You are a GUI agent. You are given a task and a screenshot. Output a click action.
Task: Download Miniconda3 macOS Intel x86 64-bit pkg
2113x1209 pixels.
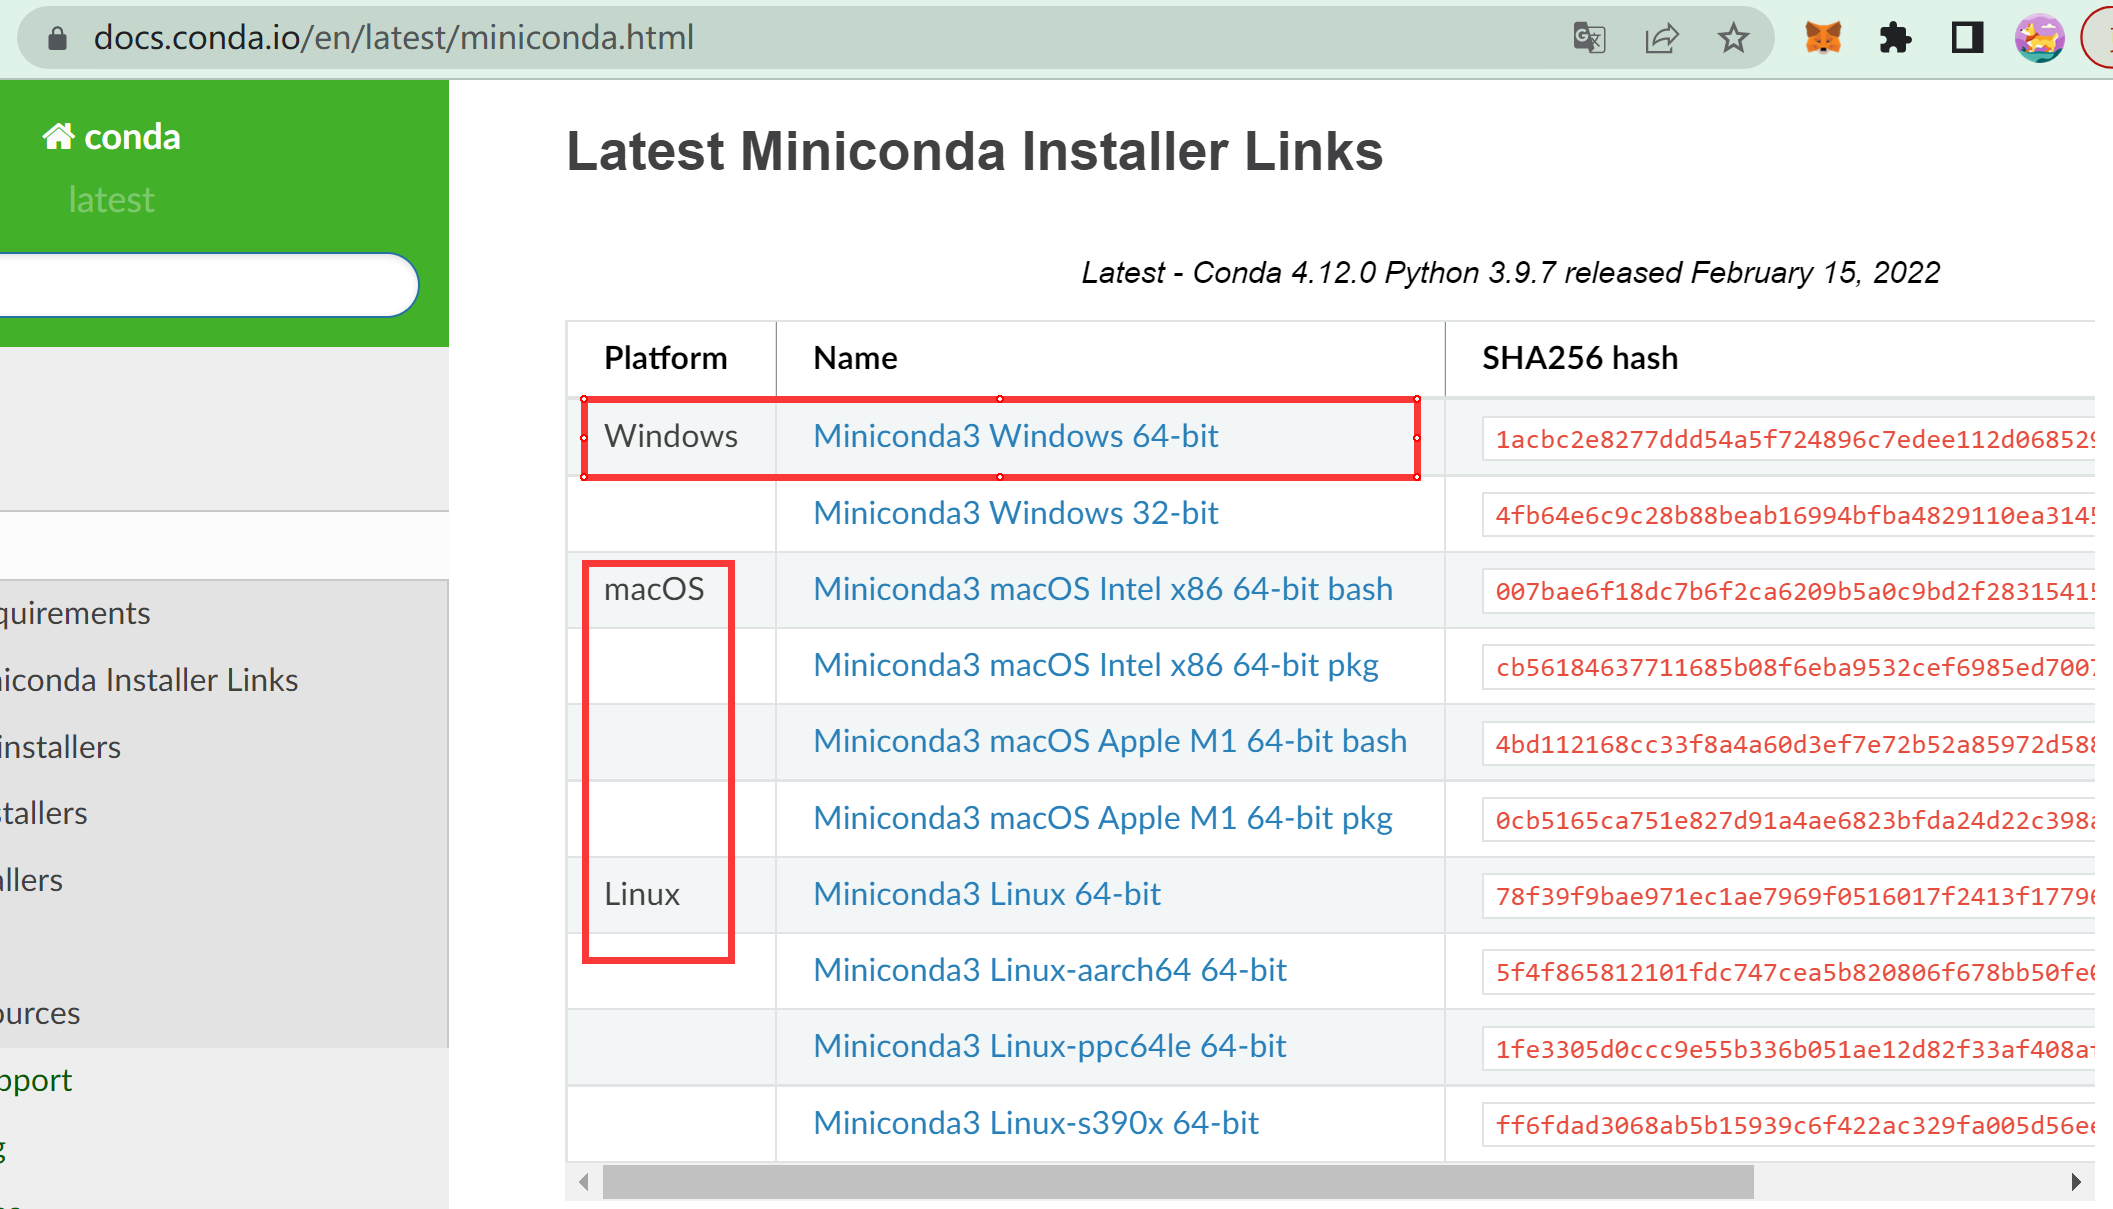[1096, 665]
